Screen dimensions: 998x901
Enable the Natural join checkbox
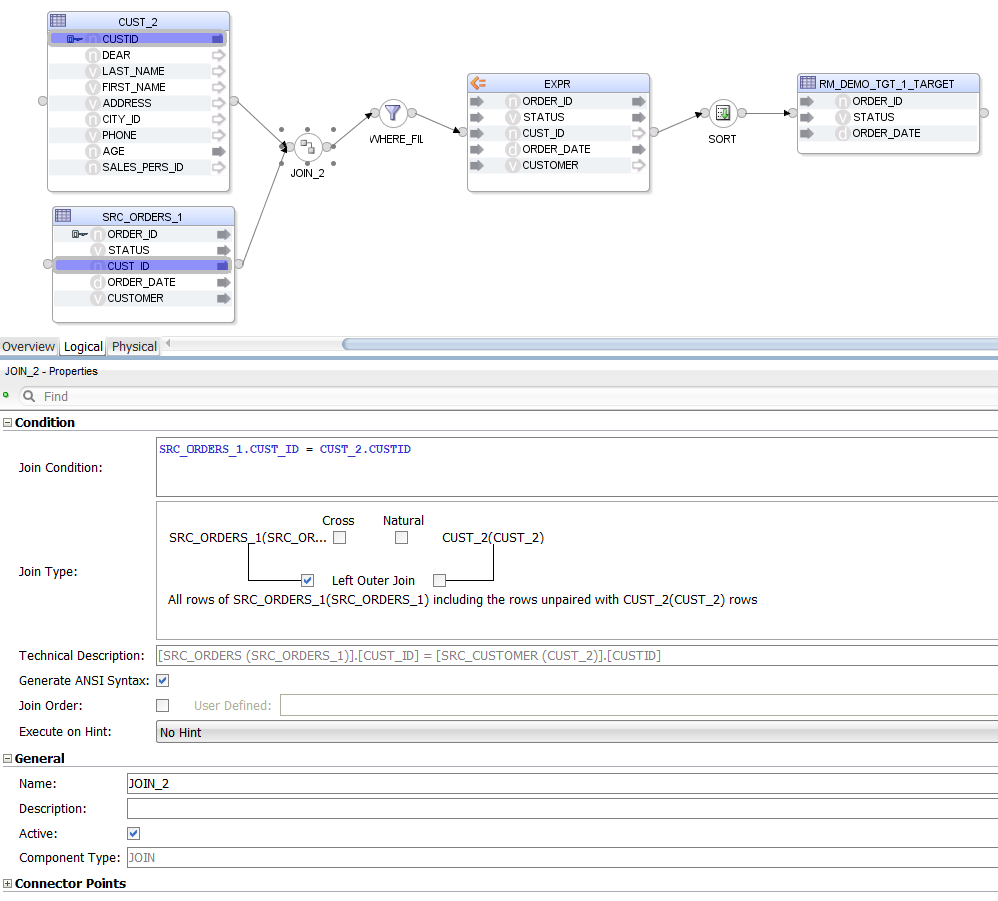click(402, 538)
